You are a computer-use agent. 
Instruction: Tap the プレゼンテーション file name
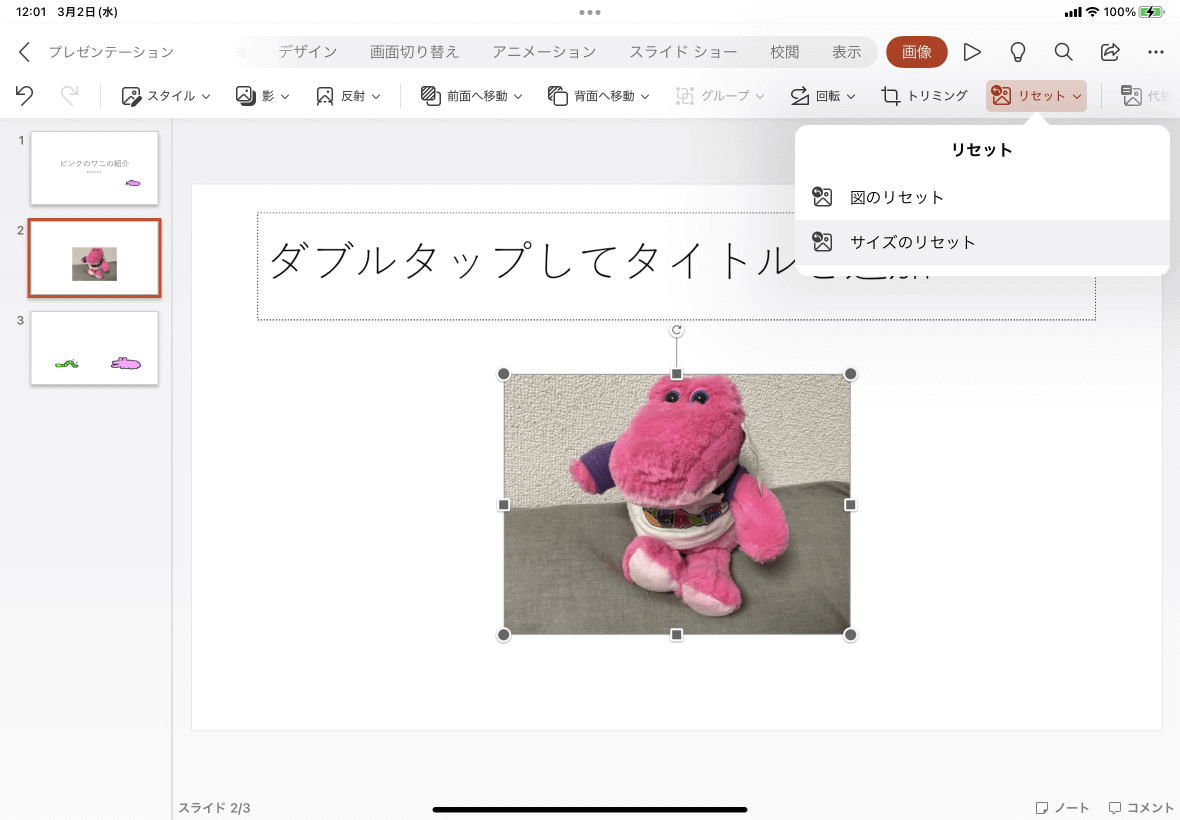[x=111, y=52]
